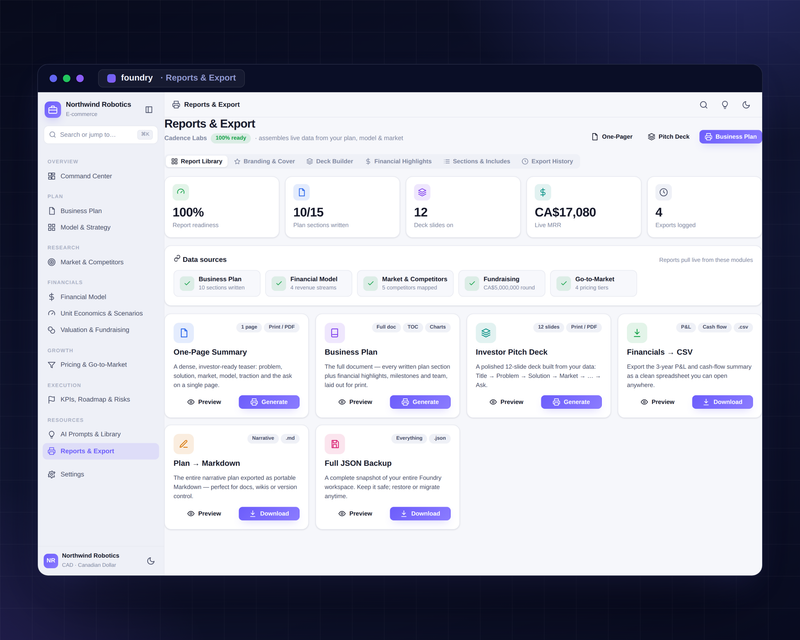Click the lightbulb tips icon
Screen dimensions: 800x640
click(724, 105)
